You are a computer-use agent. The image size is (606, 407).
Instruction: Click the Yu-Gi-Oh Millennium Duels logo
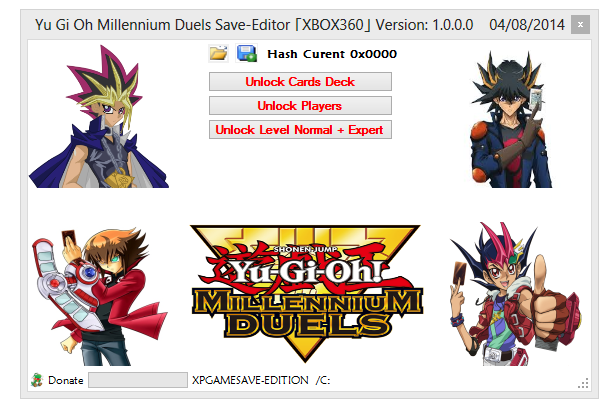coord(306,294)
